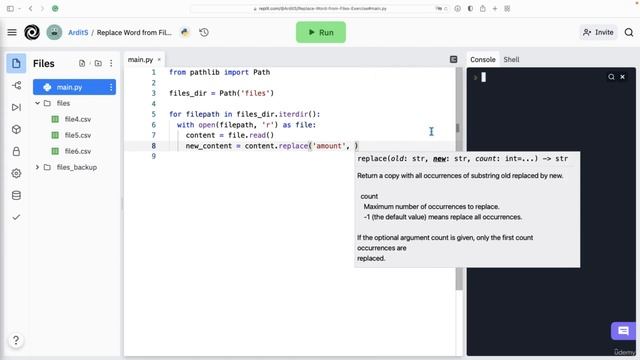Click the browser address bar
The height and width of the screenshot is (360, 640).
pos(320,8)
